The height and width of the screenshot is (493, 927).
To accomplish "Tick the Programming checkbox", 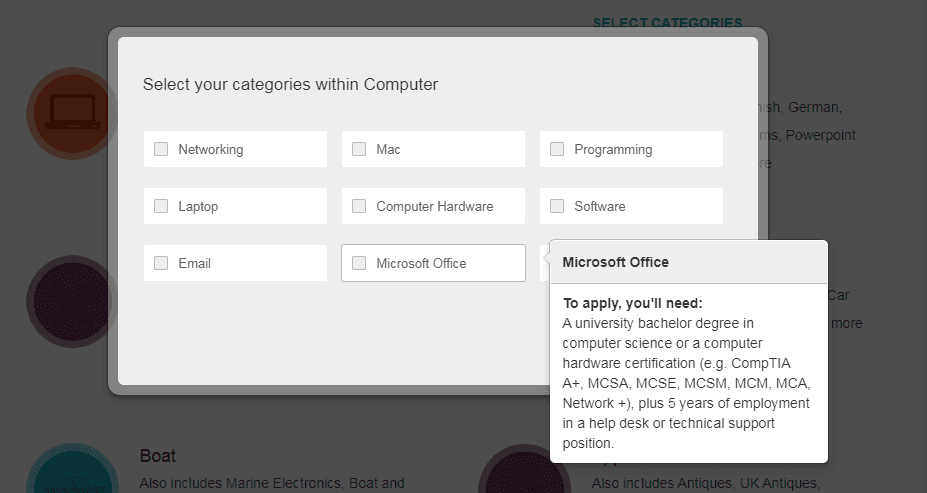I will [x=557, y=149].
